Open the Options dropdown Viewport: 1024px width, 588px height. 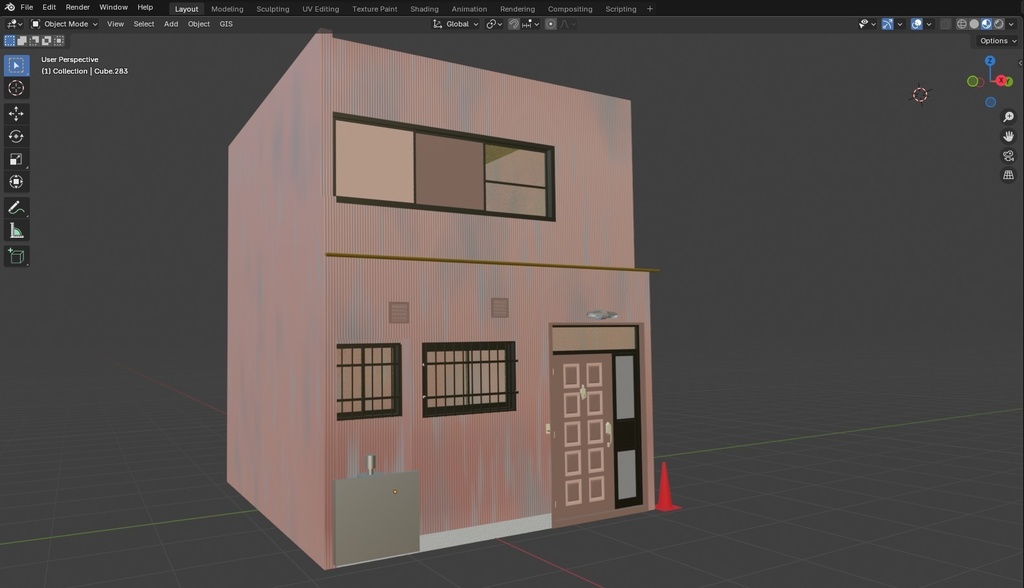[998, 41]
